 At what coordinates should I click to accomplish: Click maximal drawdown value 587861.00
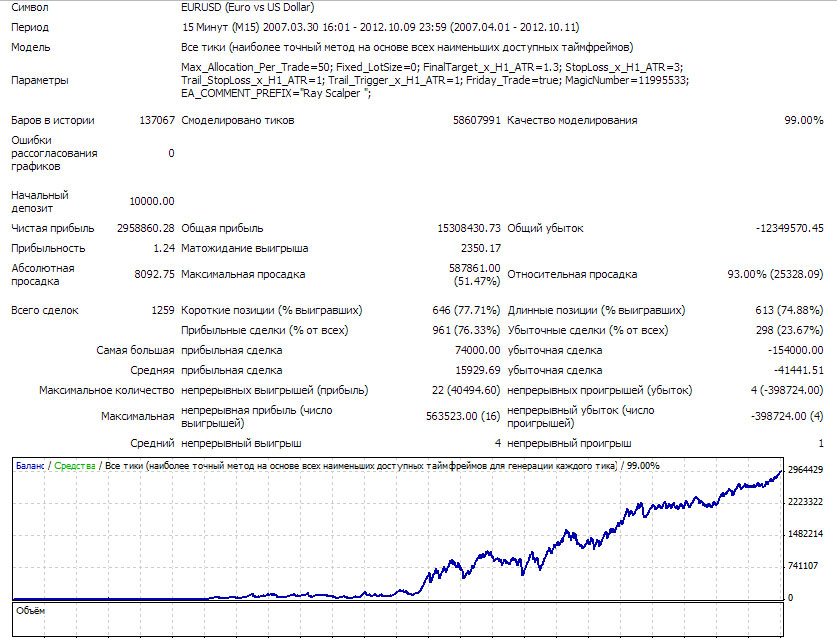475,269
